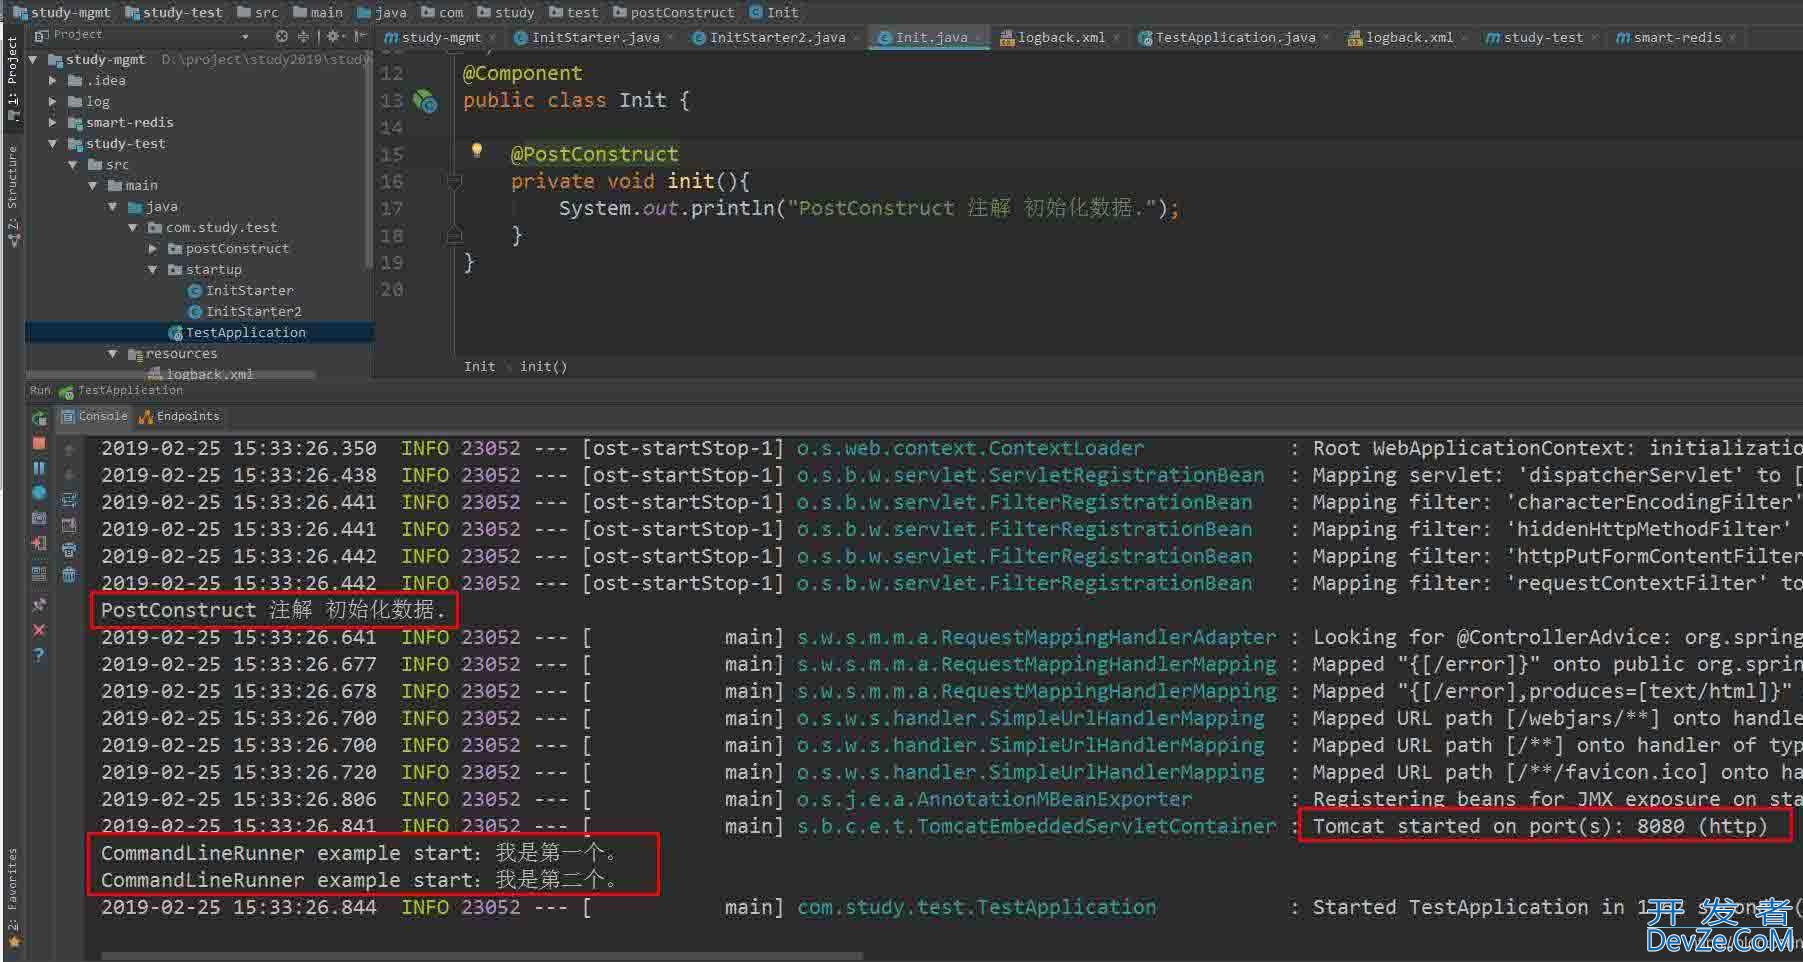Click the fold end marker at line 18
Screen dimensions: 1803x962
tap(453, 236)
